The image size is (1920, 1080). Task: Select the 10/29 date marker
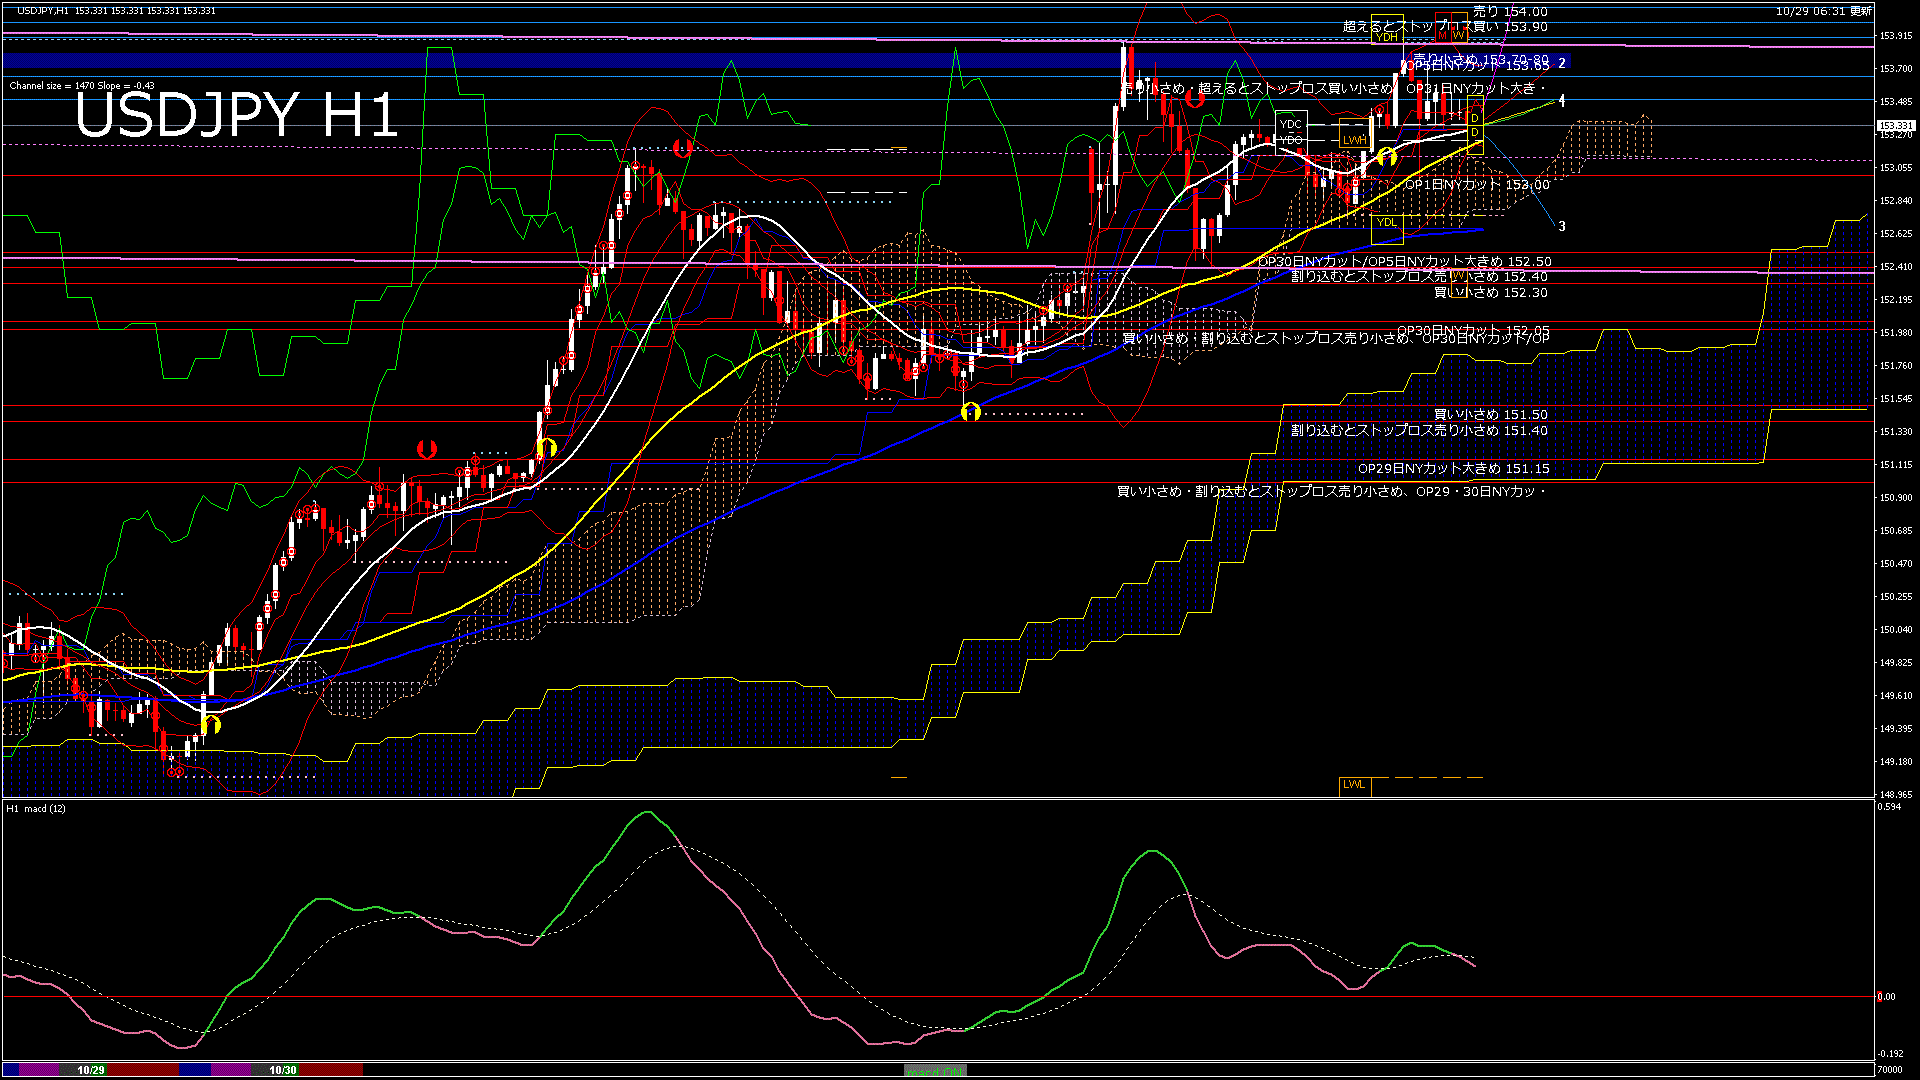[90, 1070]
